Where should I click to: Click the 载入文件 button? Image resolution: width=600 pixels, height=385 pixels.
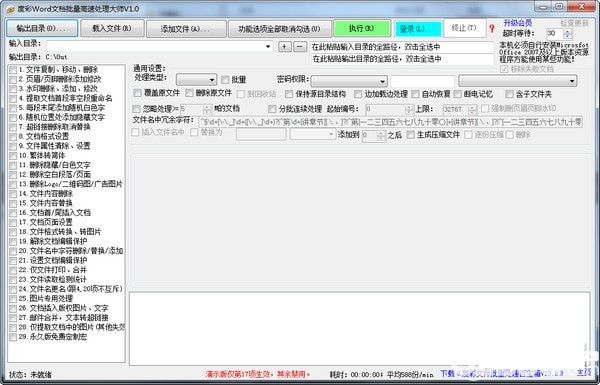(112, 28)
